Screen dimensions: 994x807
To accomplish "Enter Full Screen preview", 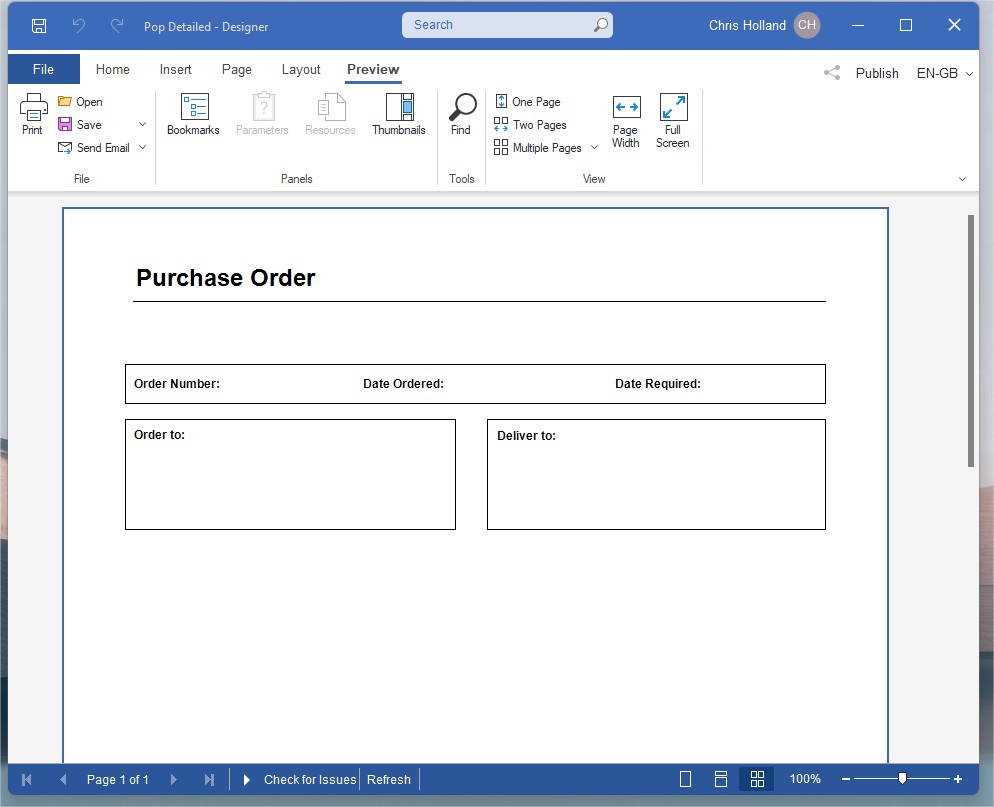I will pyautogui.click(x=673, y=122).
